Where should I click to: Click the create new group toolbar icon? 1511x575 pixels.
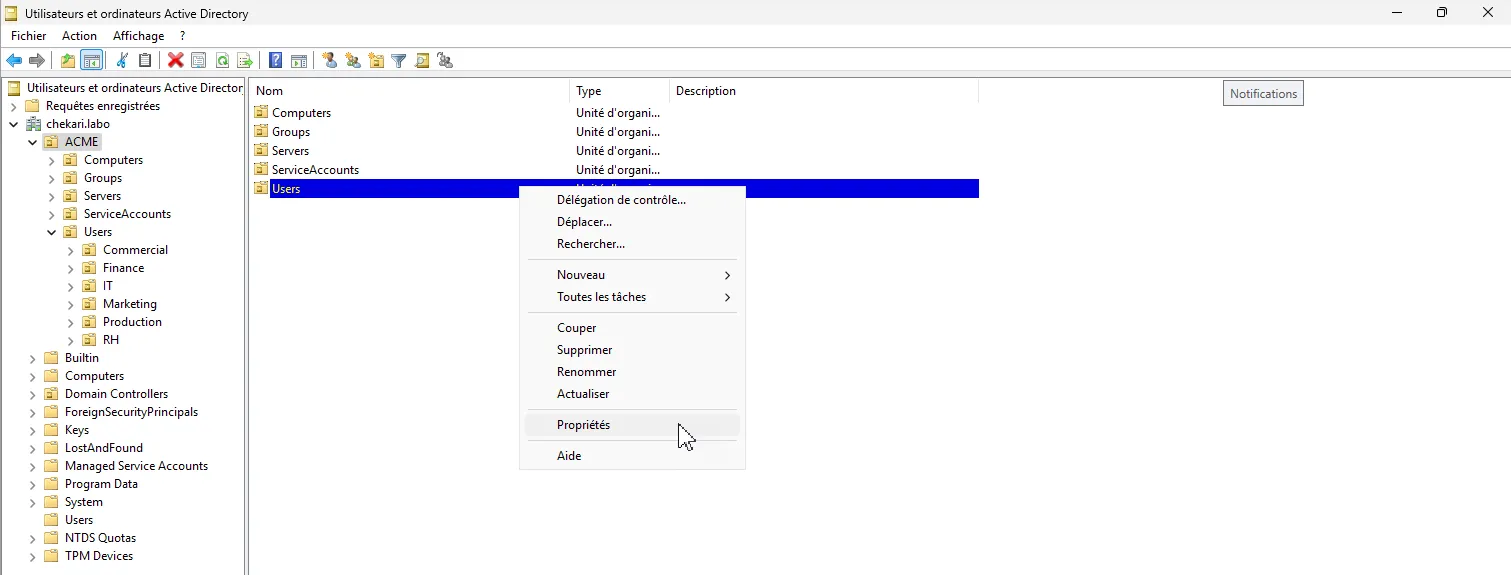click(353, 61)
